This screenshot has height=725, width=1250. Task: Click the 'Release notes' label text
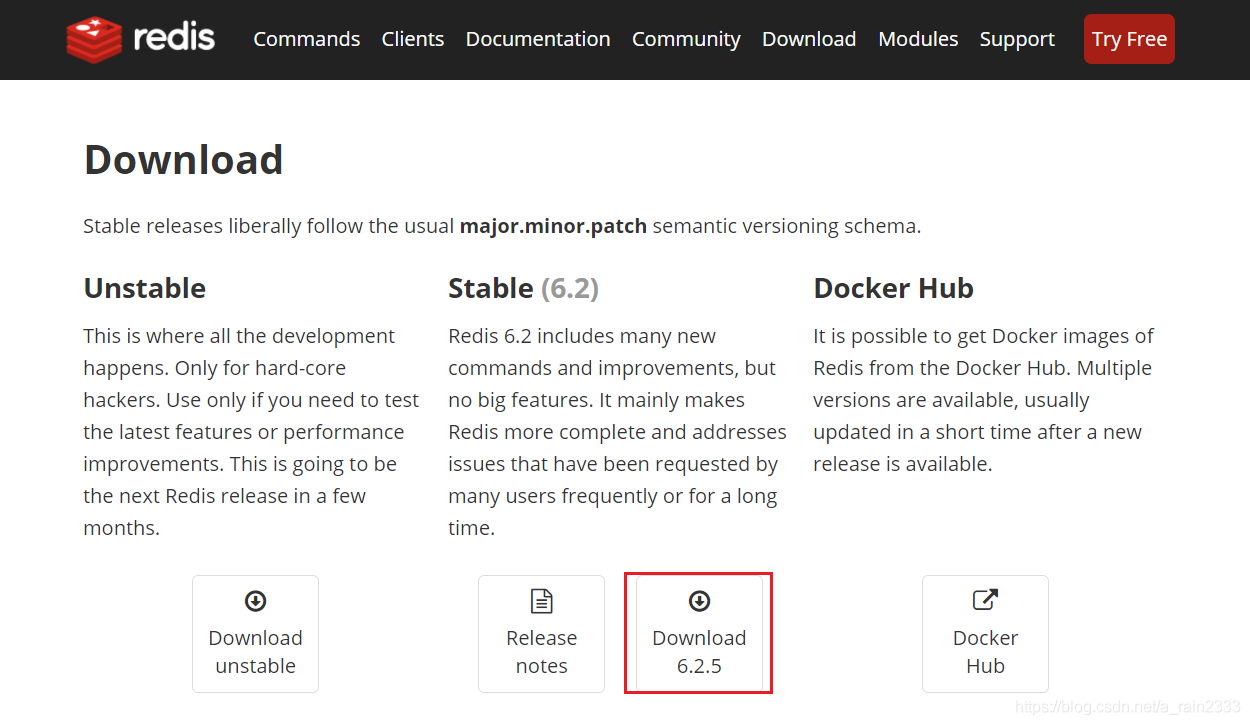pyautogui.click(x=541, y=652)
